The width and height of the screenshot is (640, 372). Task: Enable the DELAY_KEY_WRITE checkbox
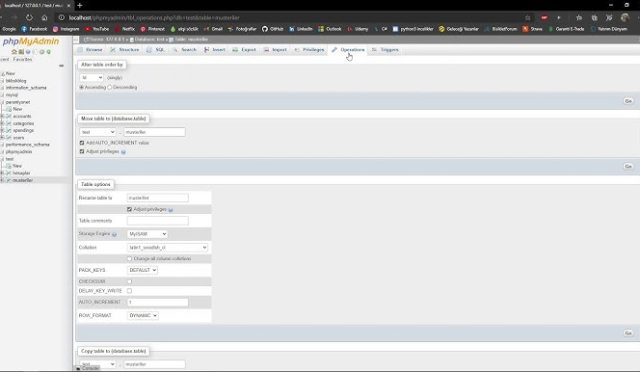(129, 291)
